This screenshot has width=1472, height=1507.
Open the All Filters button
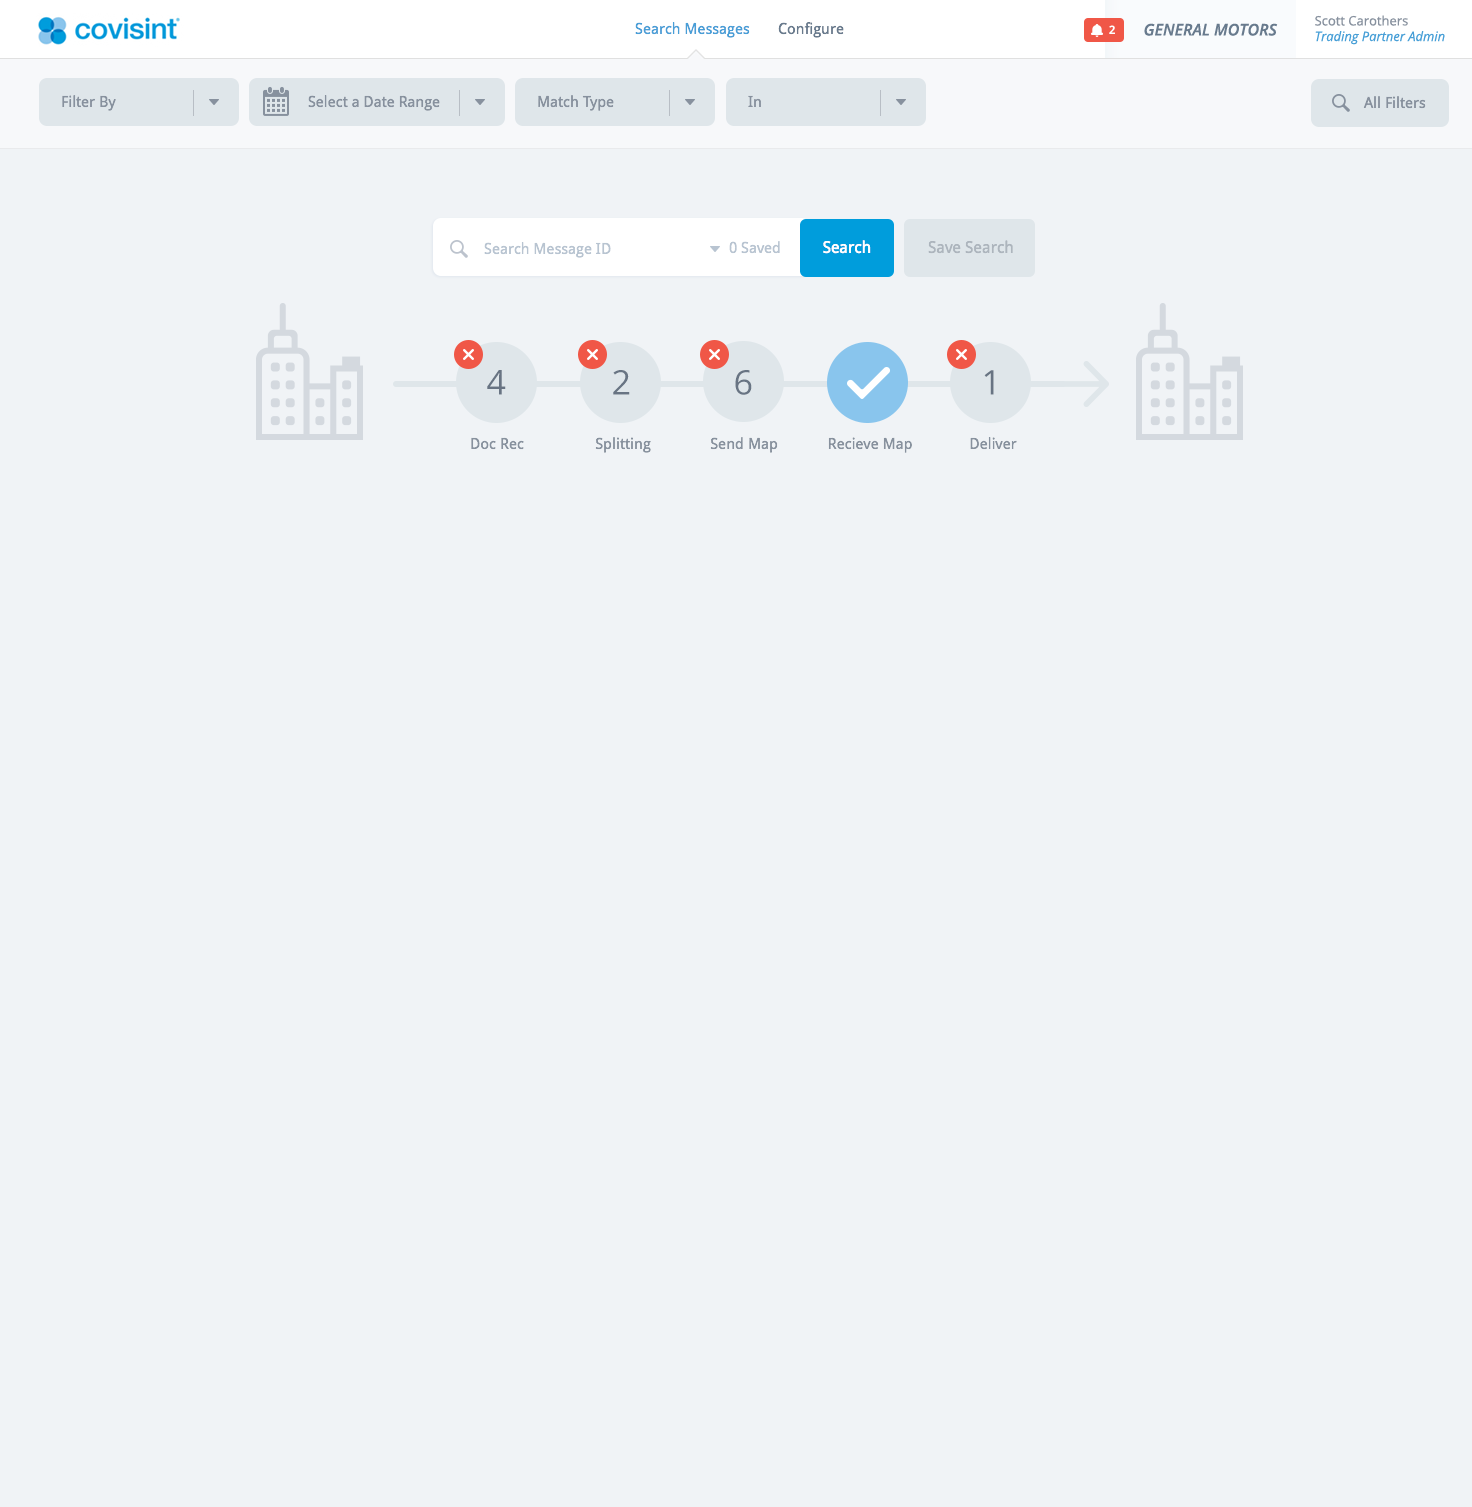(1380, 103)
